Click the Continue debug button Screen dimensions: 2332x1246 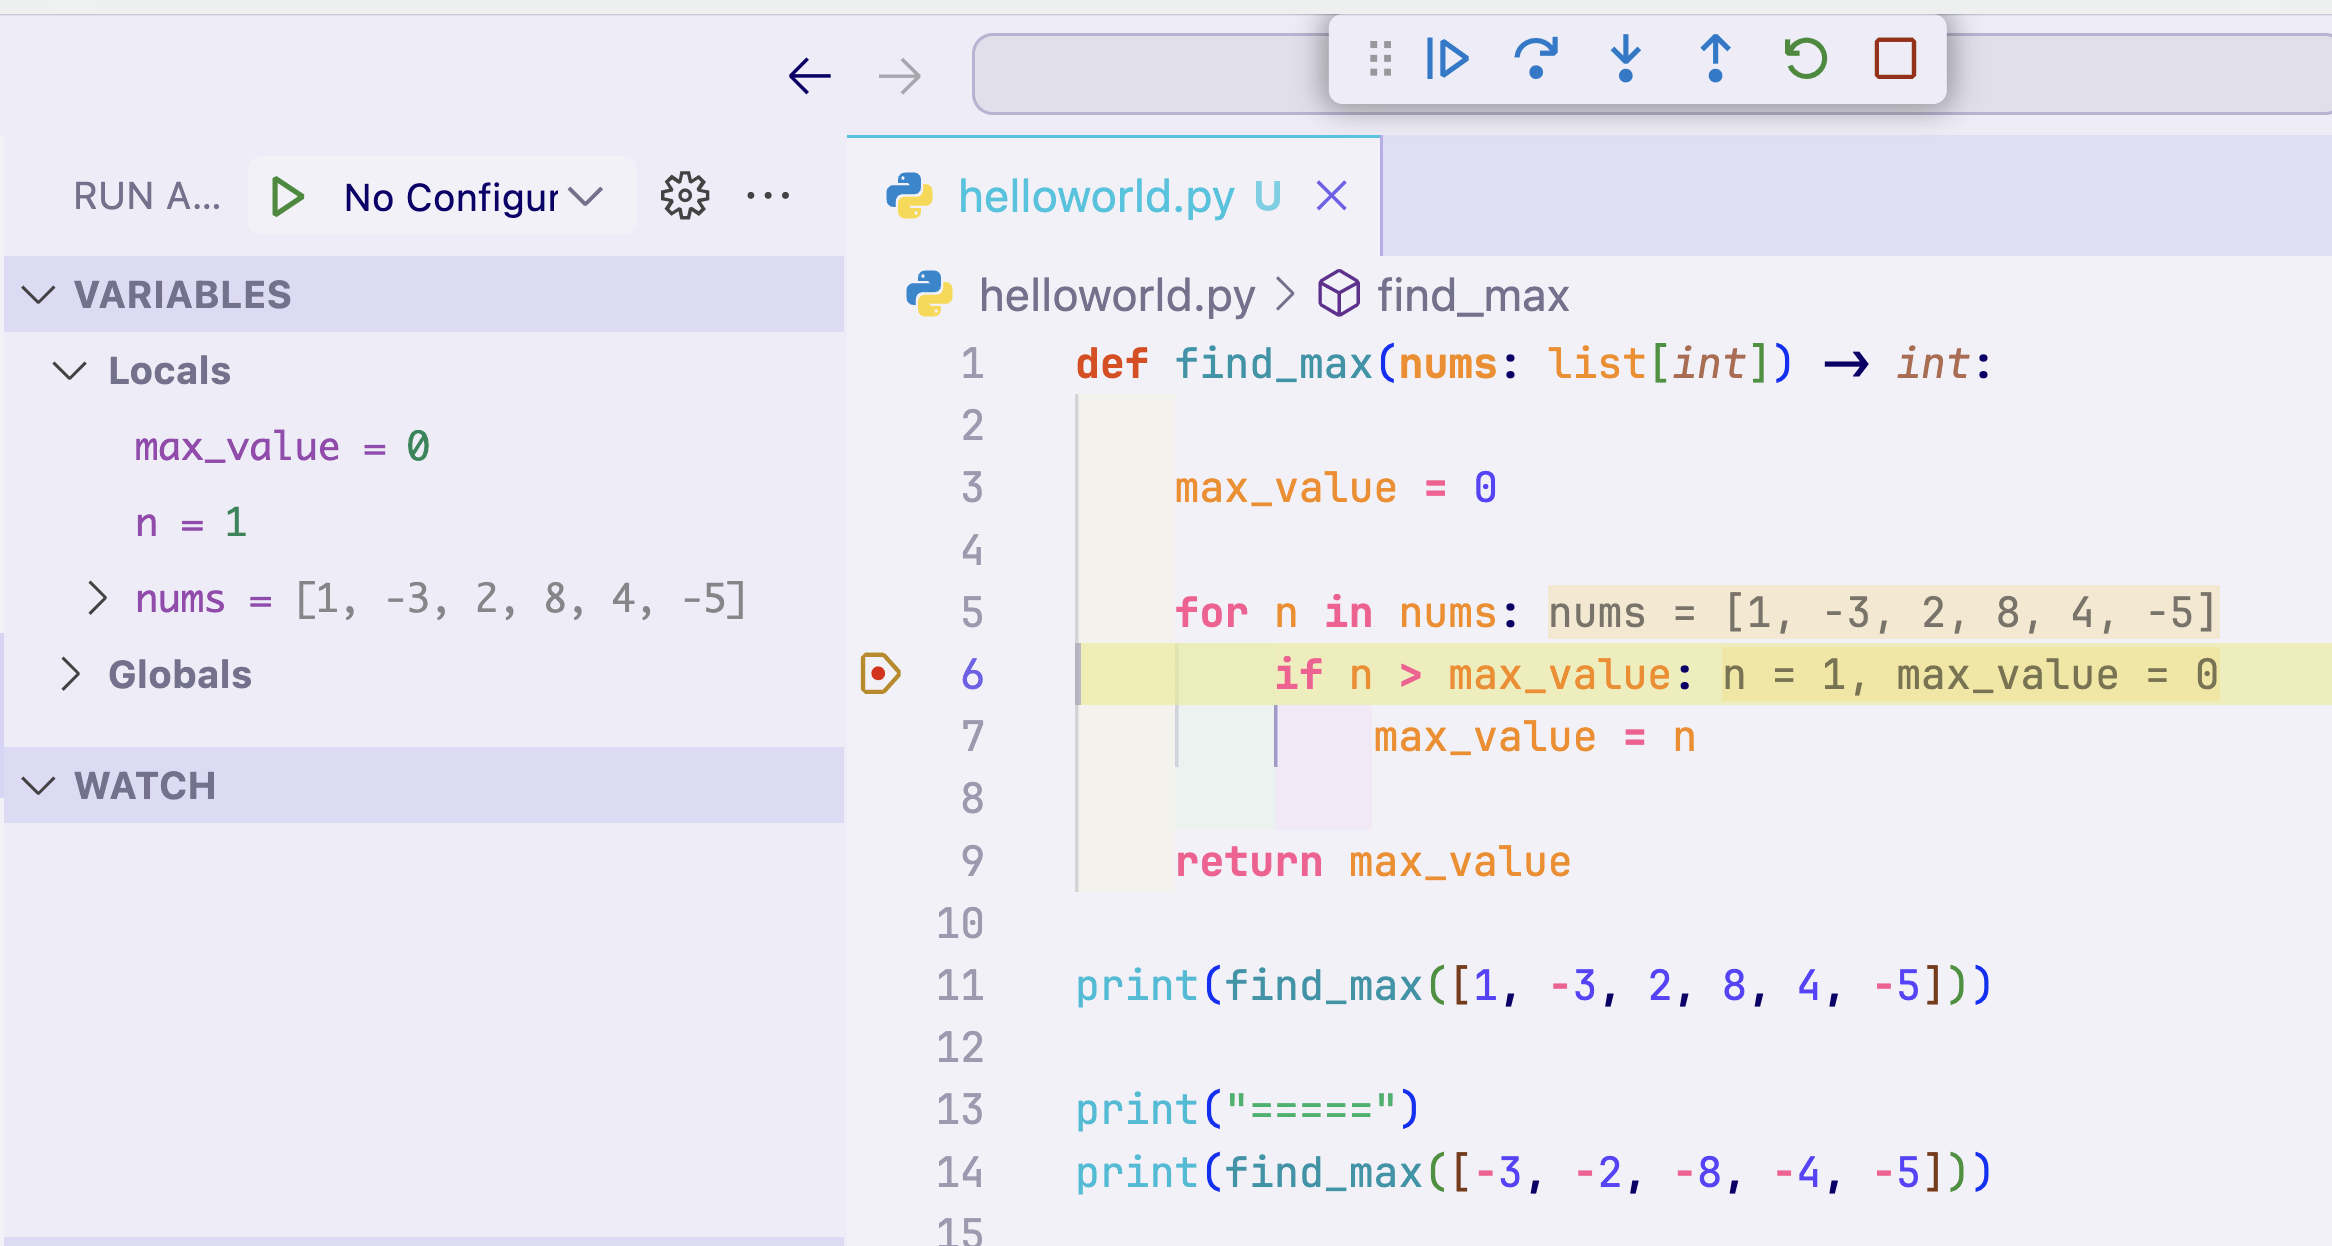1446,59
